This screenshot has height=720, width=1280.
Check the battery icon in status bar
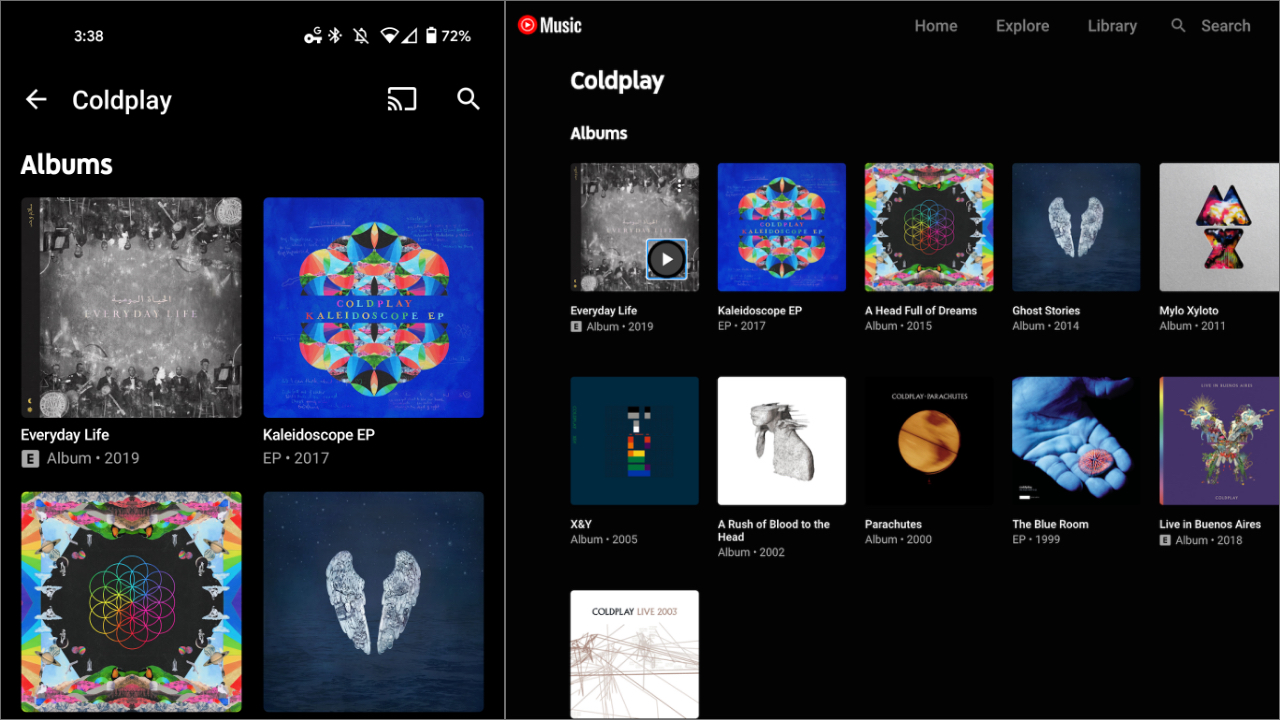click(431, 36)
